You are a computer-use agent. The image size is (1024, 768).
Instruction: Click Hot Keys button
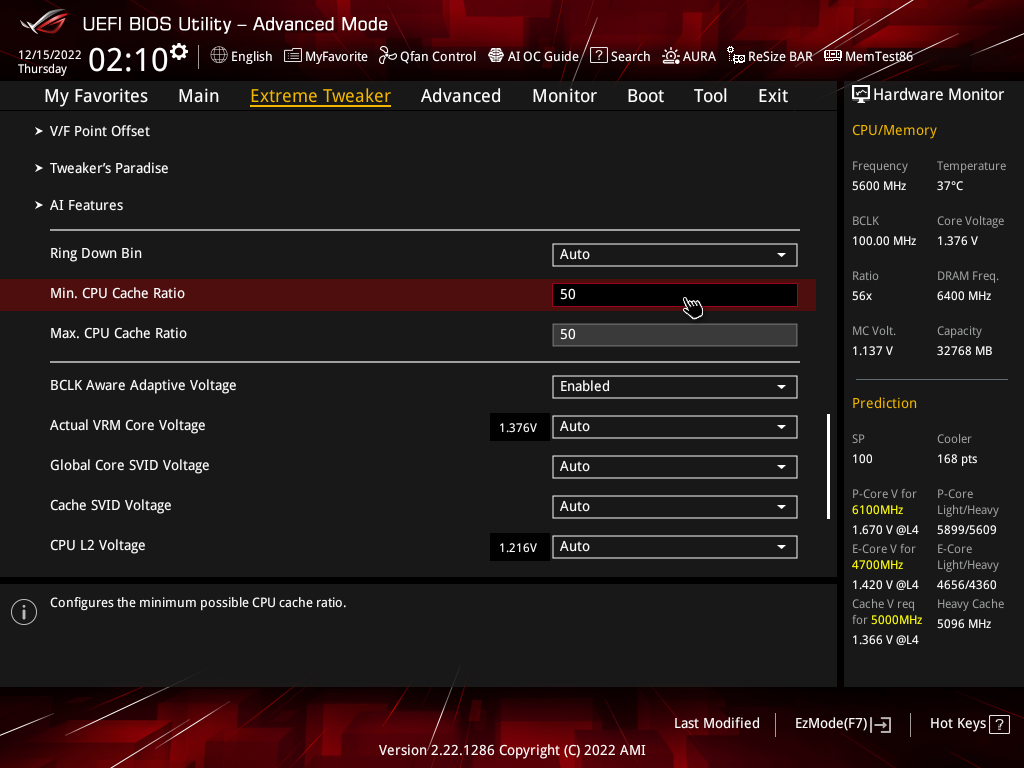(x=969, y=724)
